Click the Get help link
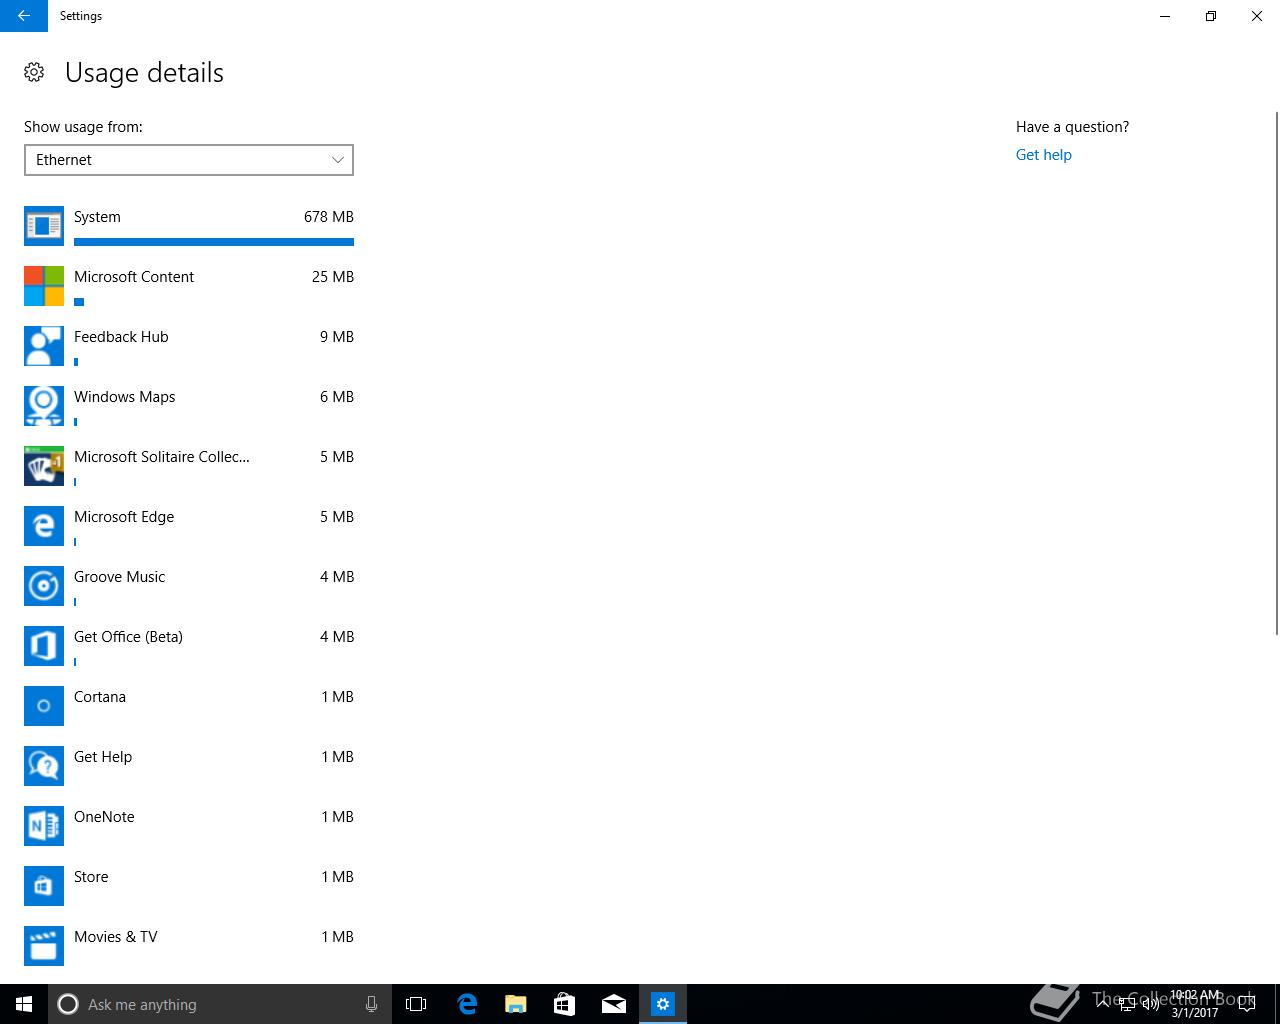 [1043, 155]
